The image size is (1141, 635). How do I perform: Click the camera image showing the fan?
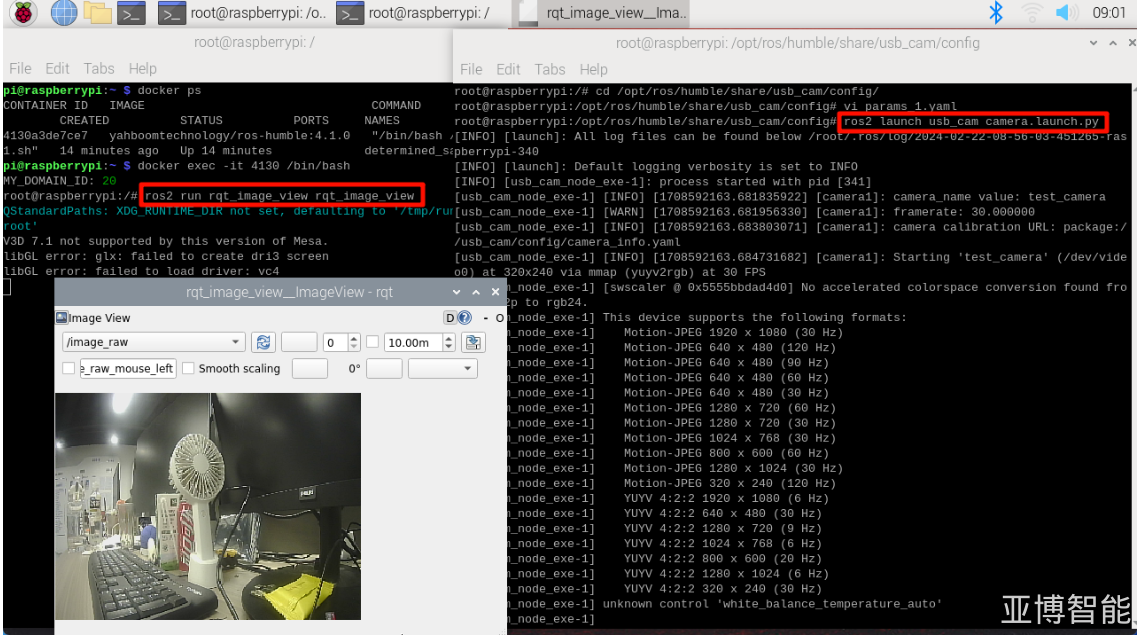tap(207, 506)
